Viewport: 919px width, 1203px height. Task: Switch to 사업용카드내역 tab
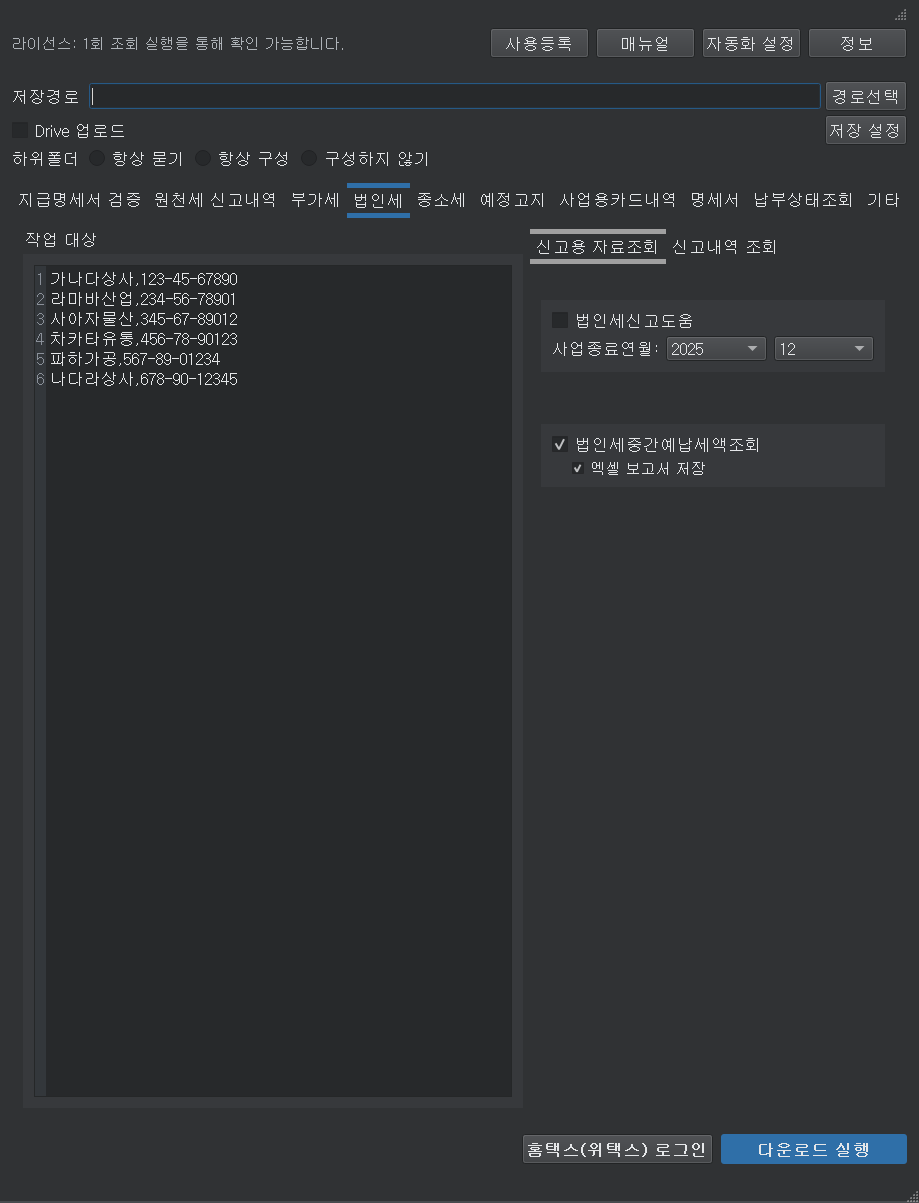coord(618,200)
